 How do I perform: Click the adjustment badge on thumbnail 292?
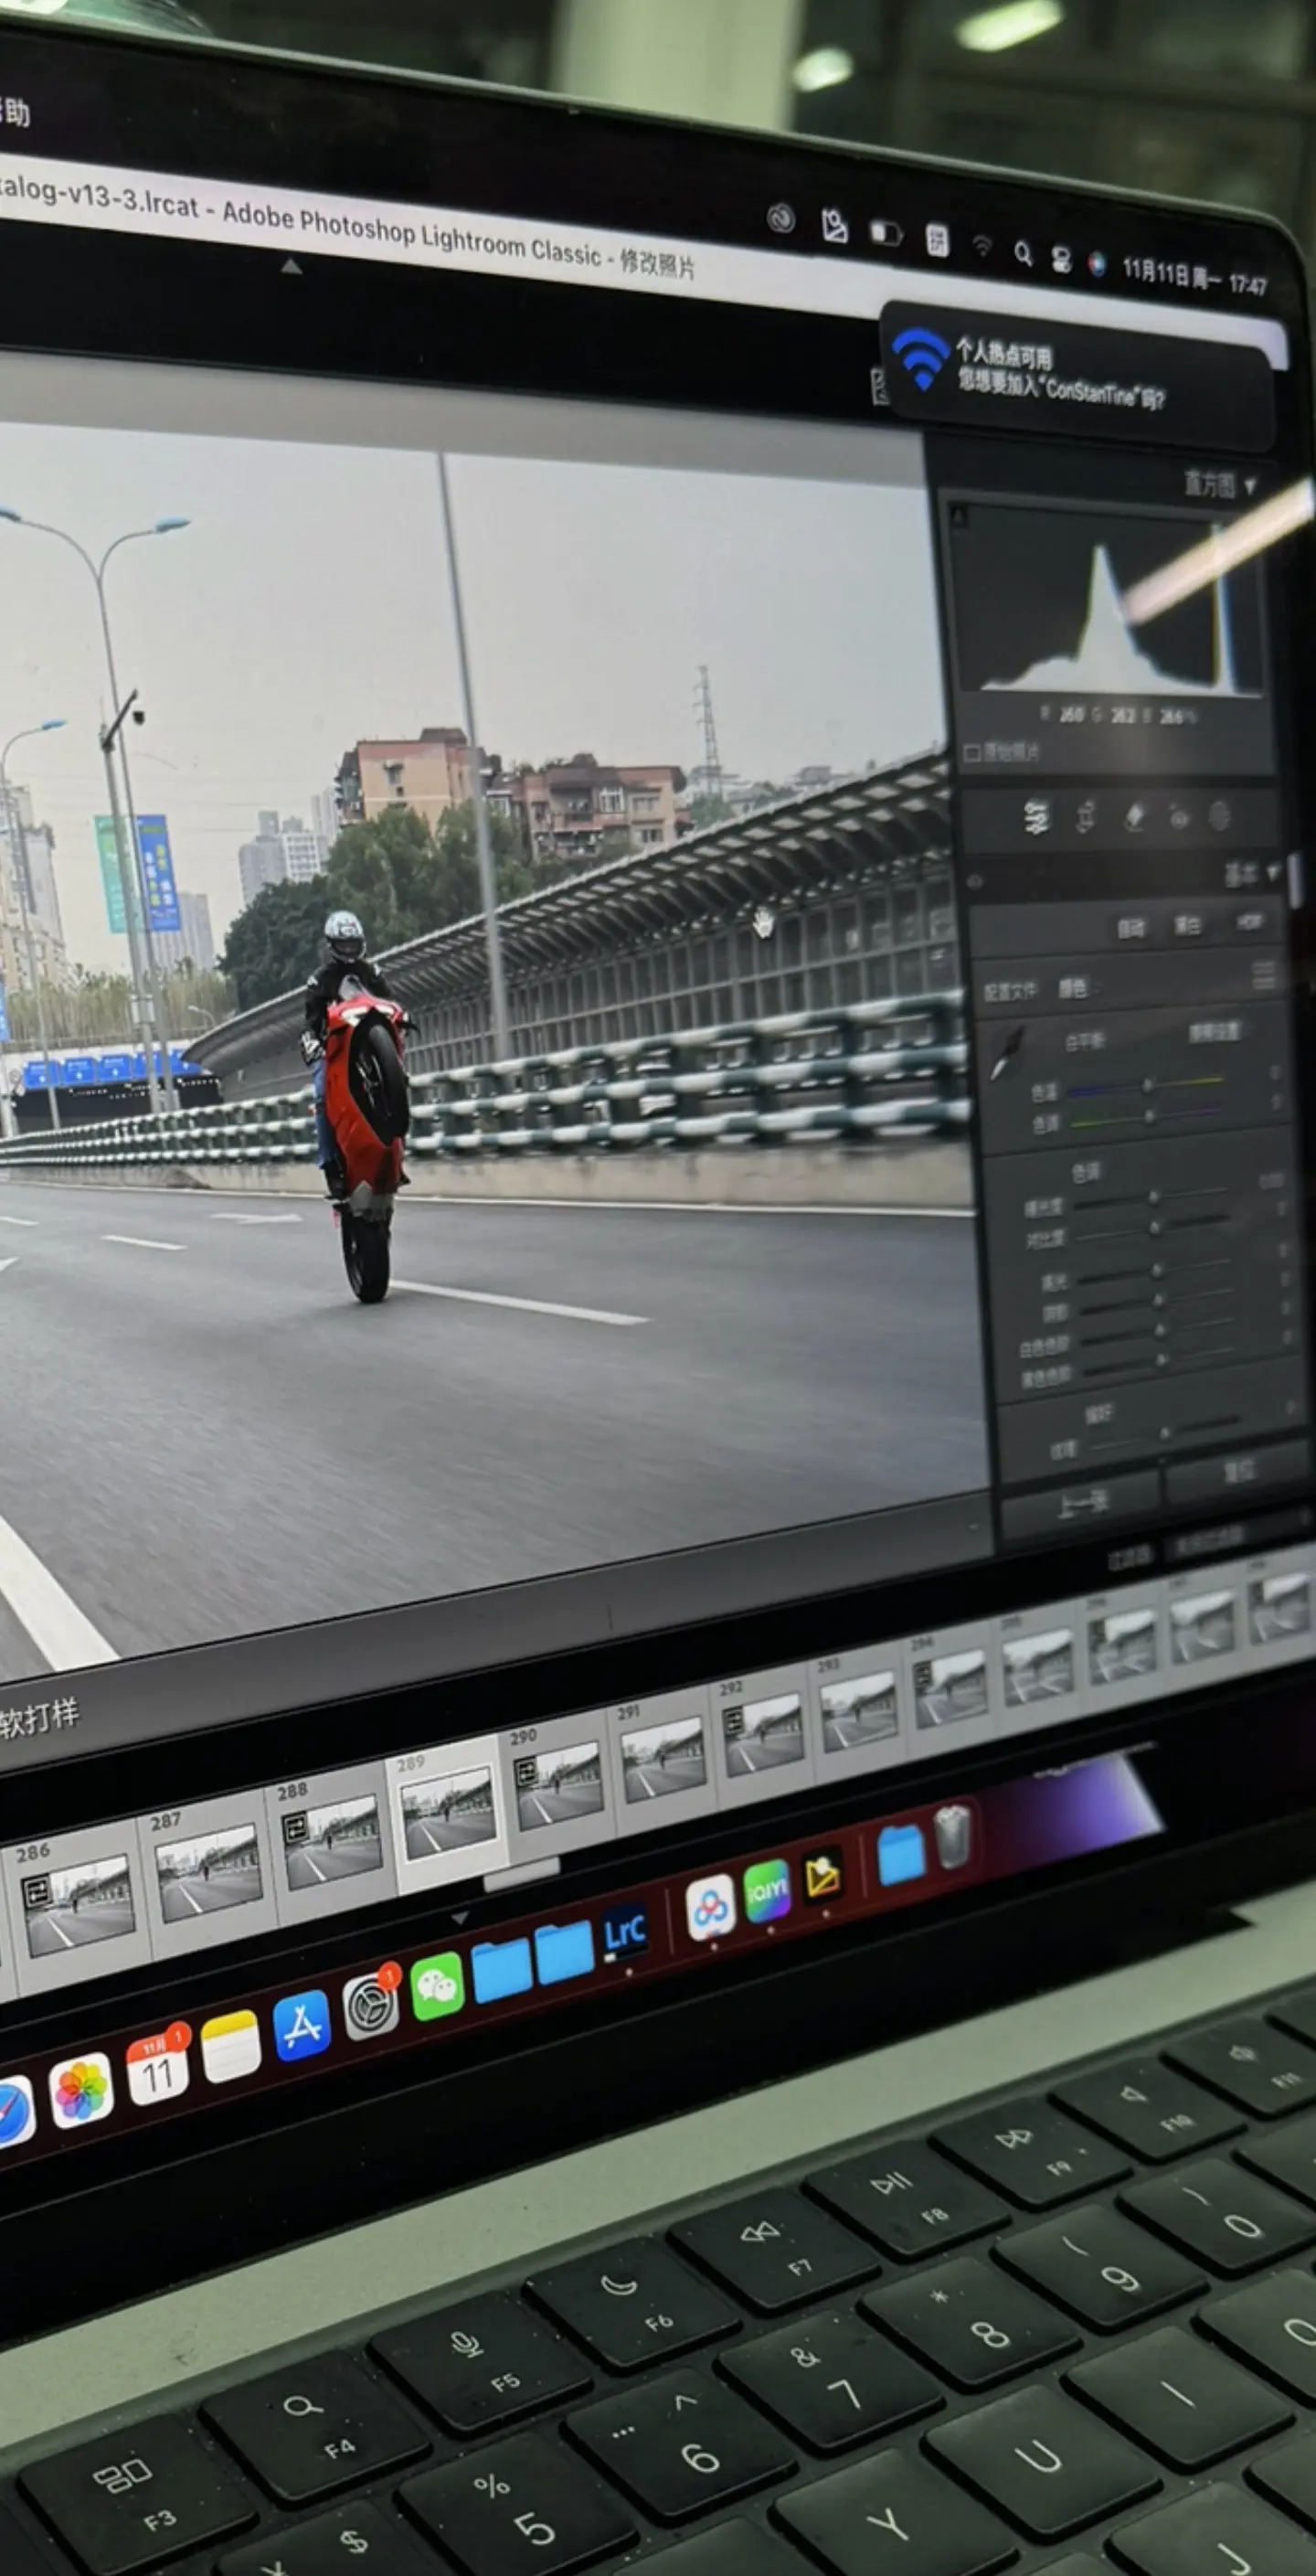pyautogui.click(x=733, y=1721)
